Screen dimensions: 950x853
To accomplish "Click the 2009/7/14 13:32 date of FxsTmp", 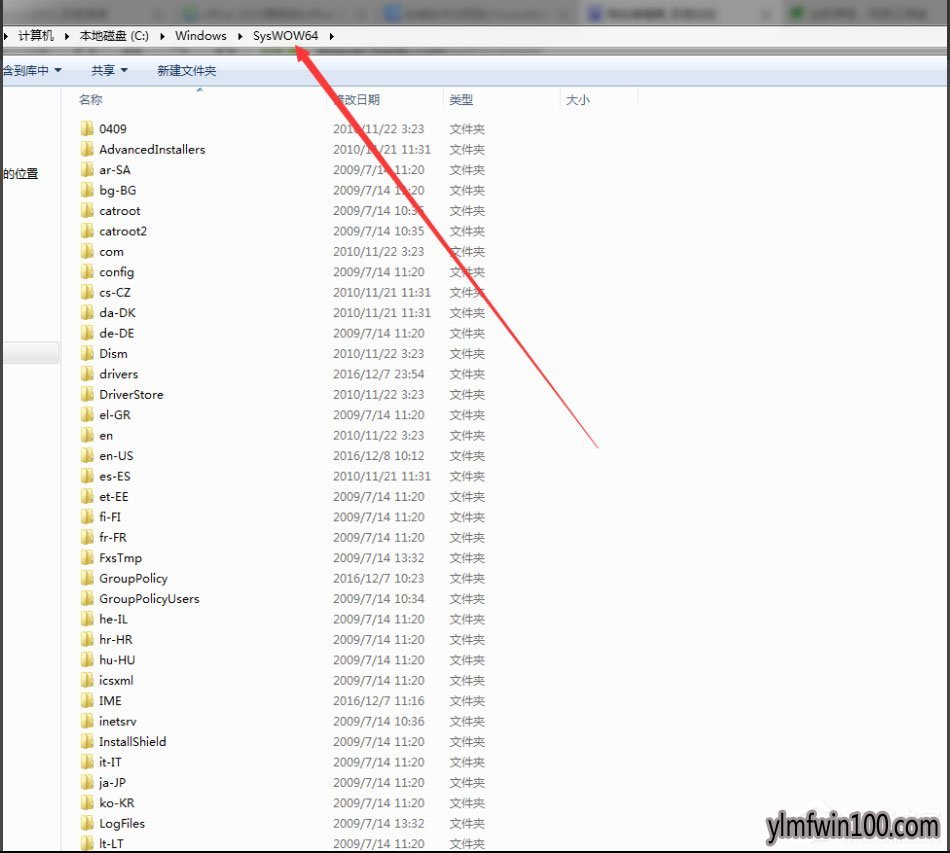I will [x=379, y=558].
